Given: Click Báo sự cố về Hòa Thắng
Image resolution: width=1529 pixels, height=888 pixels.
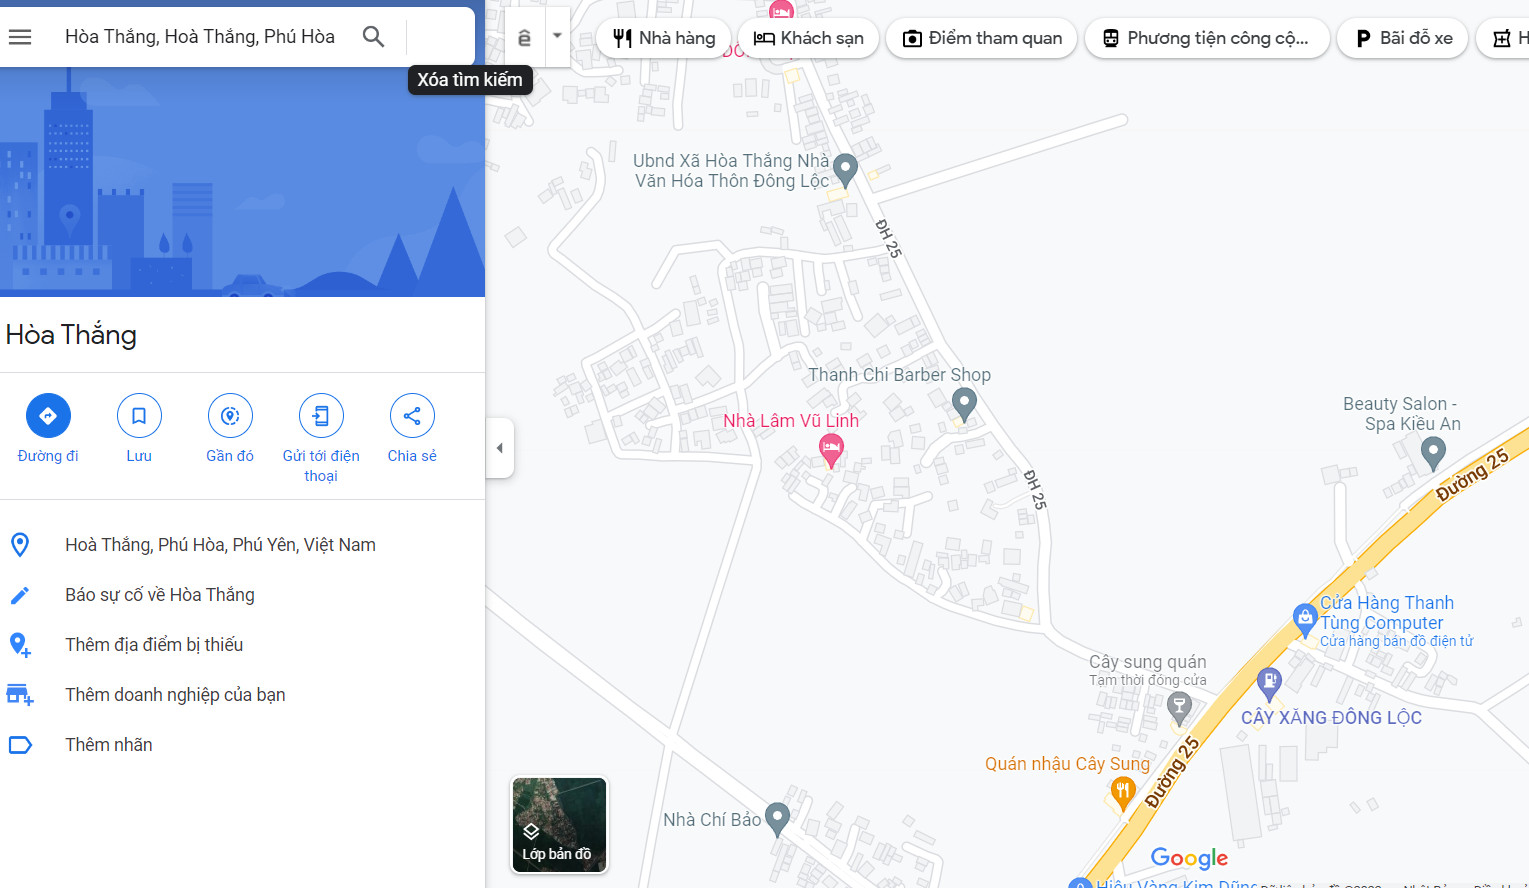Looking at the screenshot, I should pyautogui.click(x=160, y=595).
